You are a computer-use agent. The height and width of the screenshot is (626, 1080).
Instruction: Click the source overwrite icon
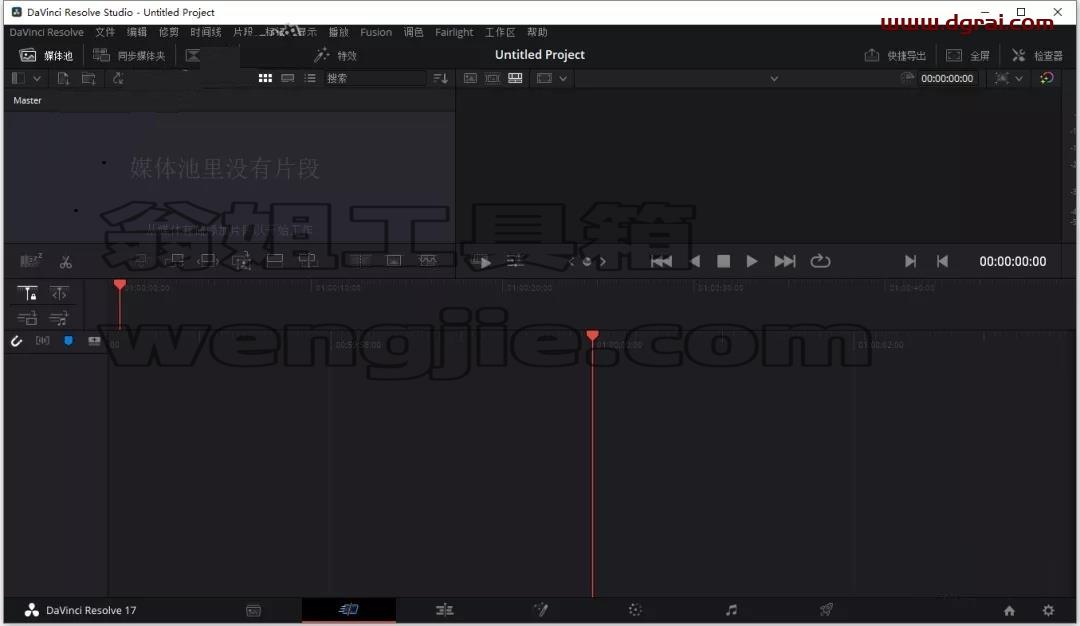pos(307,260)
